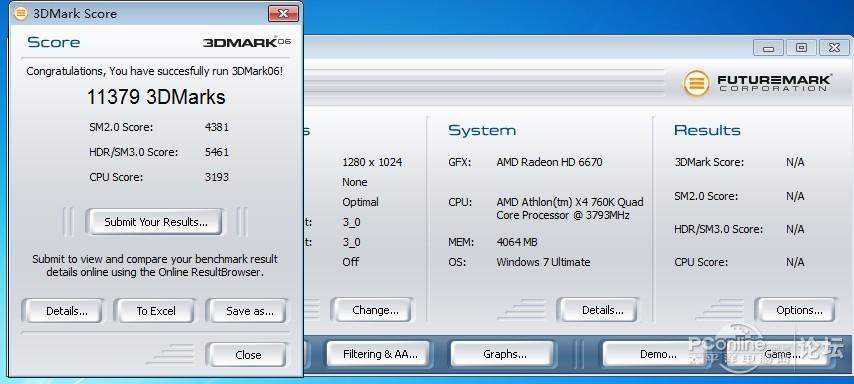Open the Graphs button
The height and width of the screenshot is (384, 854).
(504, 354)
